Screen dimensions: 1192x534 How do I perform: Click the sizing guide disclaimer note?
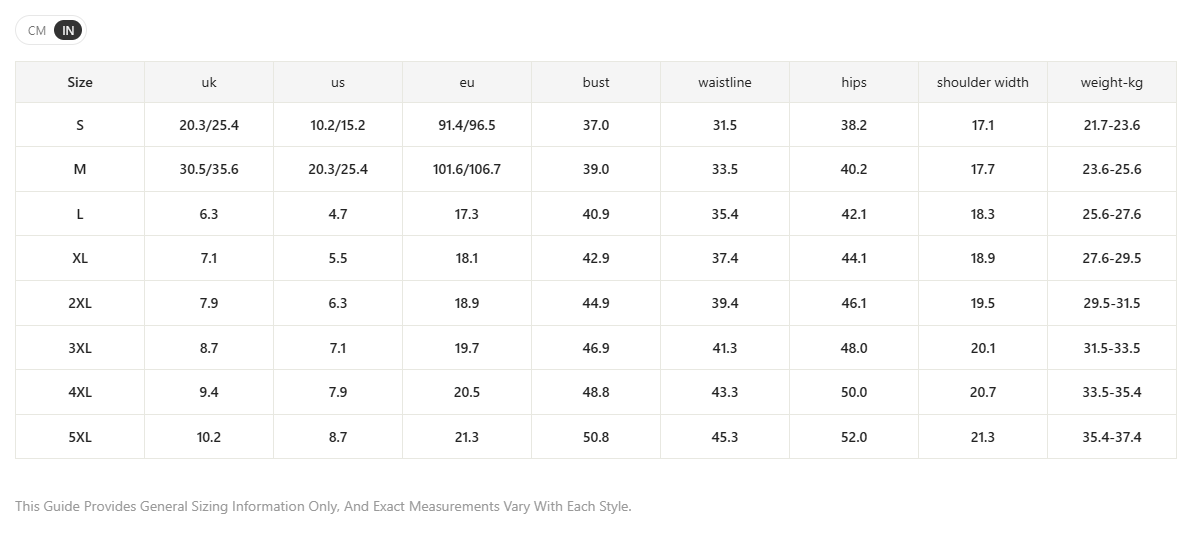tap(323, 506)
